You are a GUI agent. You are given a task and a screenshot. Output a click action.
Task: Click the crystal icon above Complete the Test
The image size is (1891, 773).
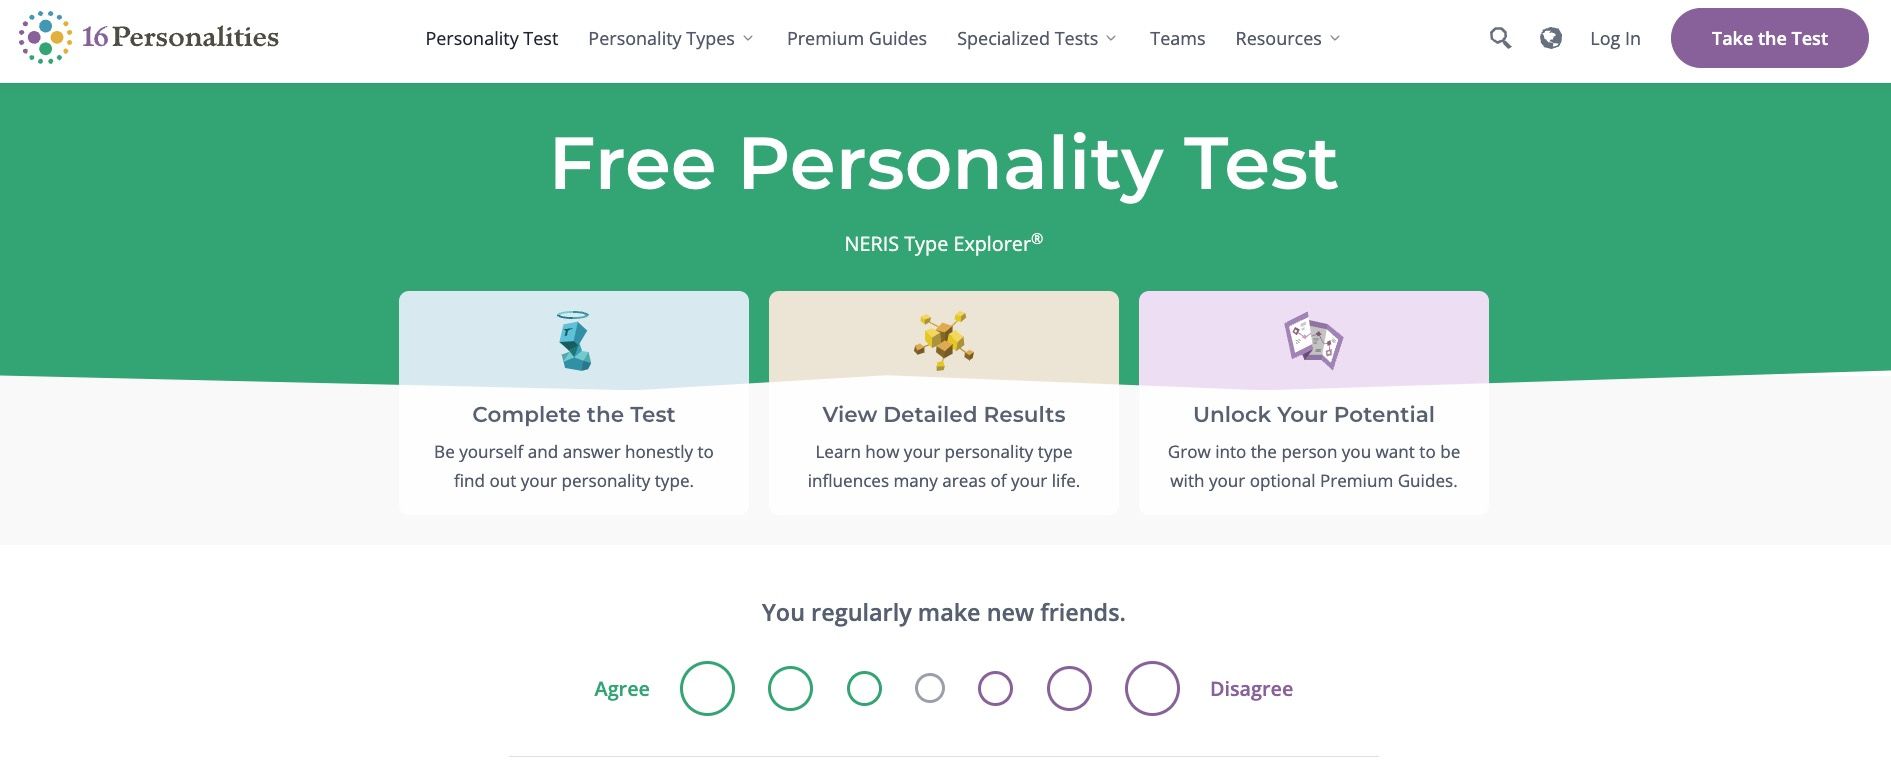tap(573, 340)
